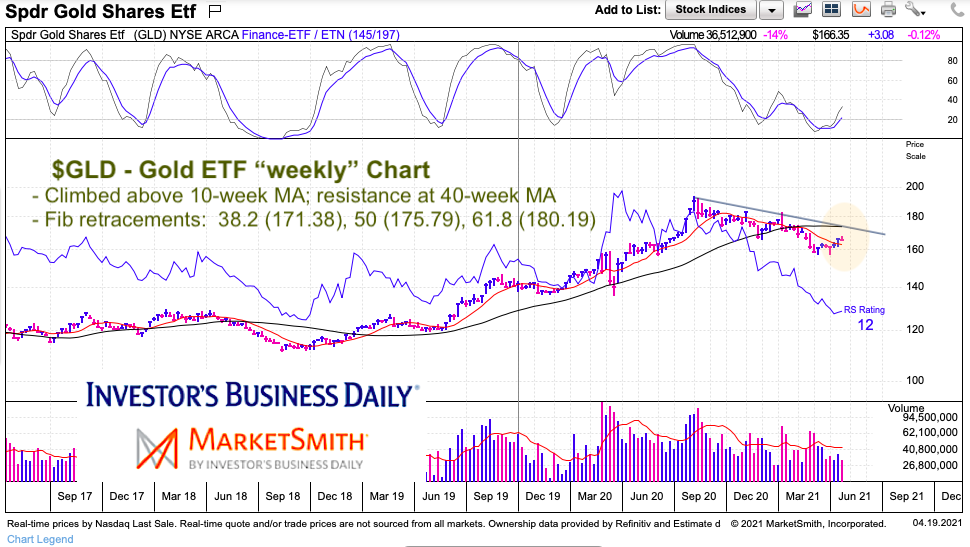Click the +3.08 price change value

click(881, 35)
